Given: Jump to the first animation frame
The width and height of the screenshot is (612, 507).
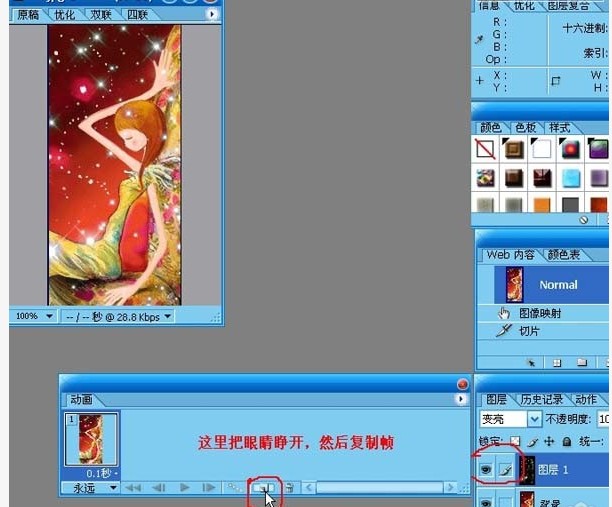Looking at the screenshot, I should (x=133, y=487).
